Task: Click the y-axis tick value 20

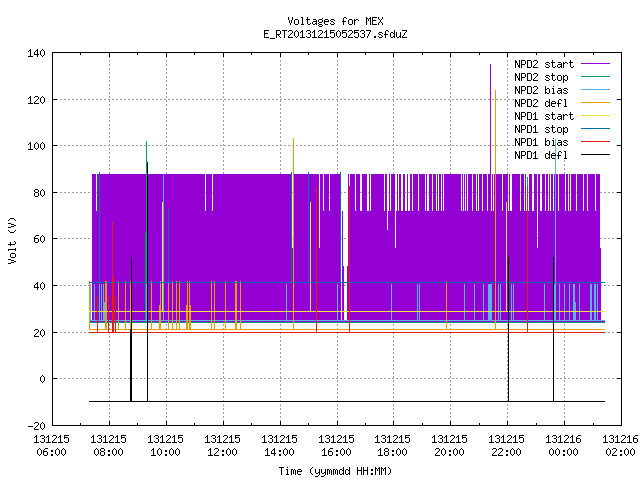Action: [39, 333]
